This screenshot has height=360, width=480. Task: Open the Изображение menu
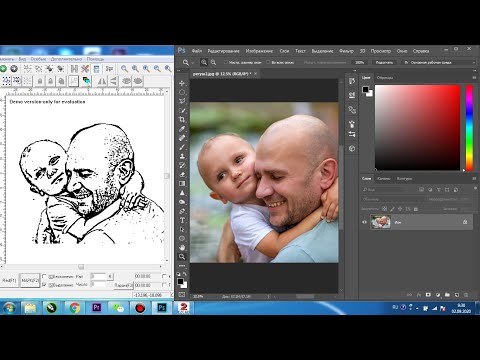click(259, 51)
